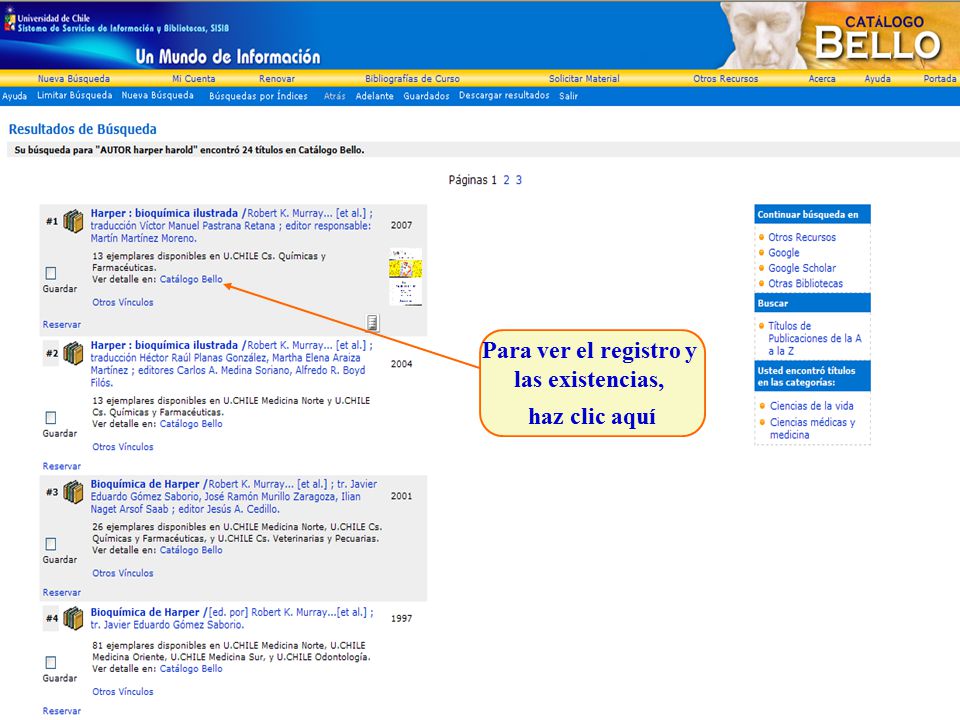The width and height of the screenshot is (960, 720).
Task: Click Reservar for result #1
Action: pyautogui.click(x=61, y=324)
